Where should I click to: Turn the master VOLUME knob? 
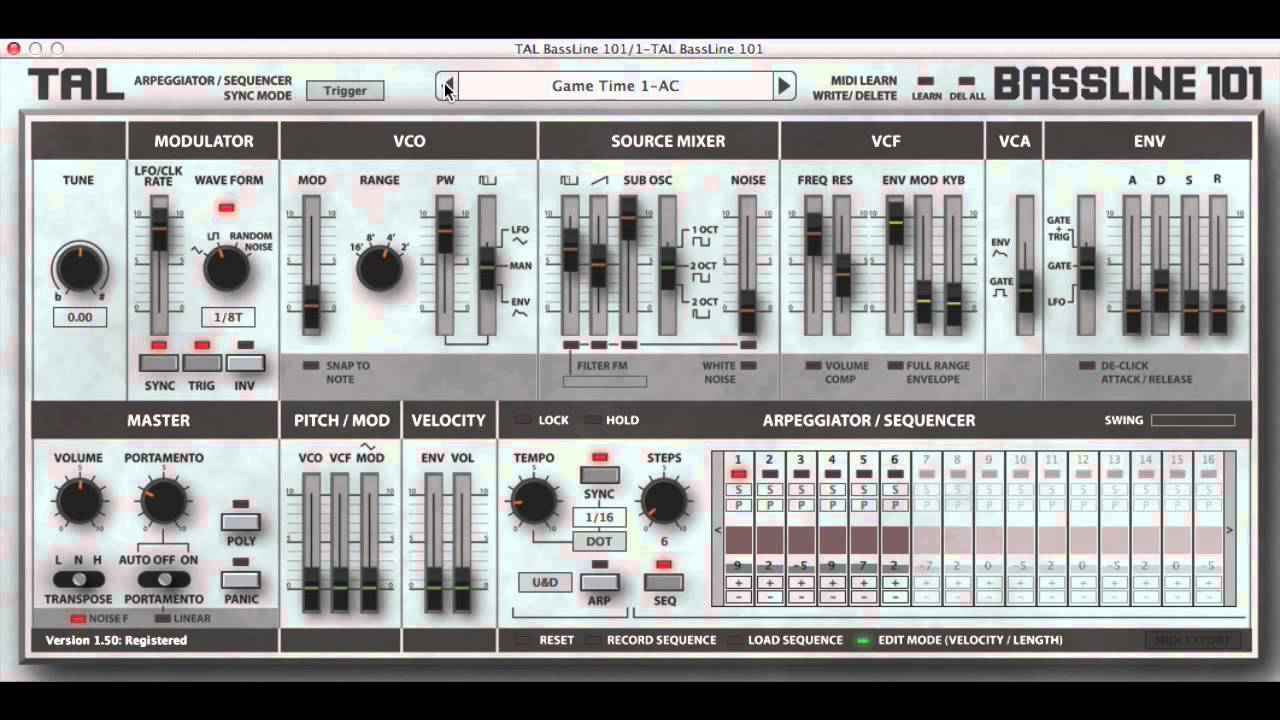click(79, 500)
